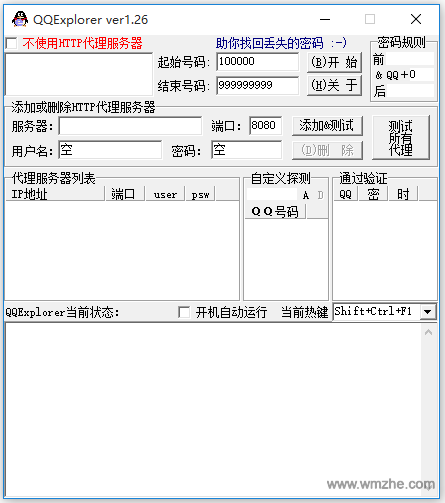
Task: Click scroll-up arrow of status log
Action: point(429,332)
